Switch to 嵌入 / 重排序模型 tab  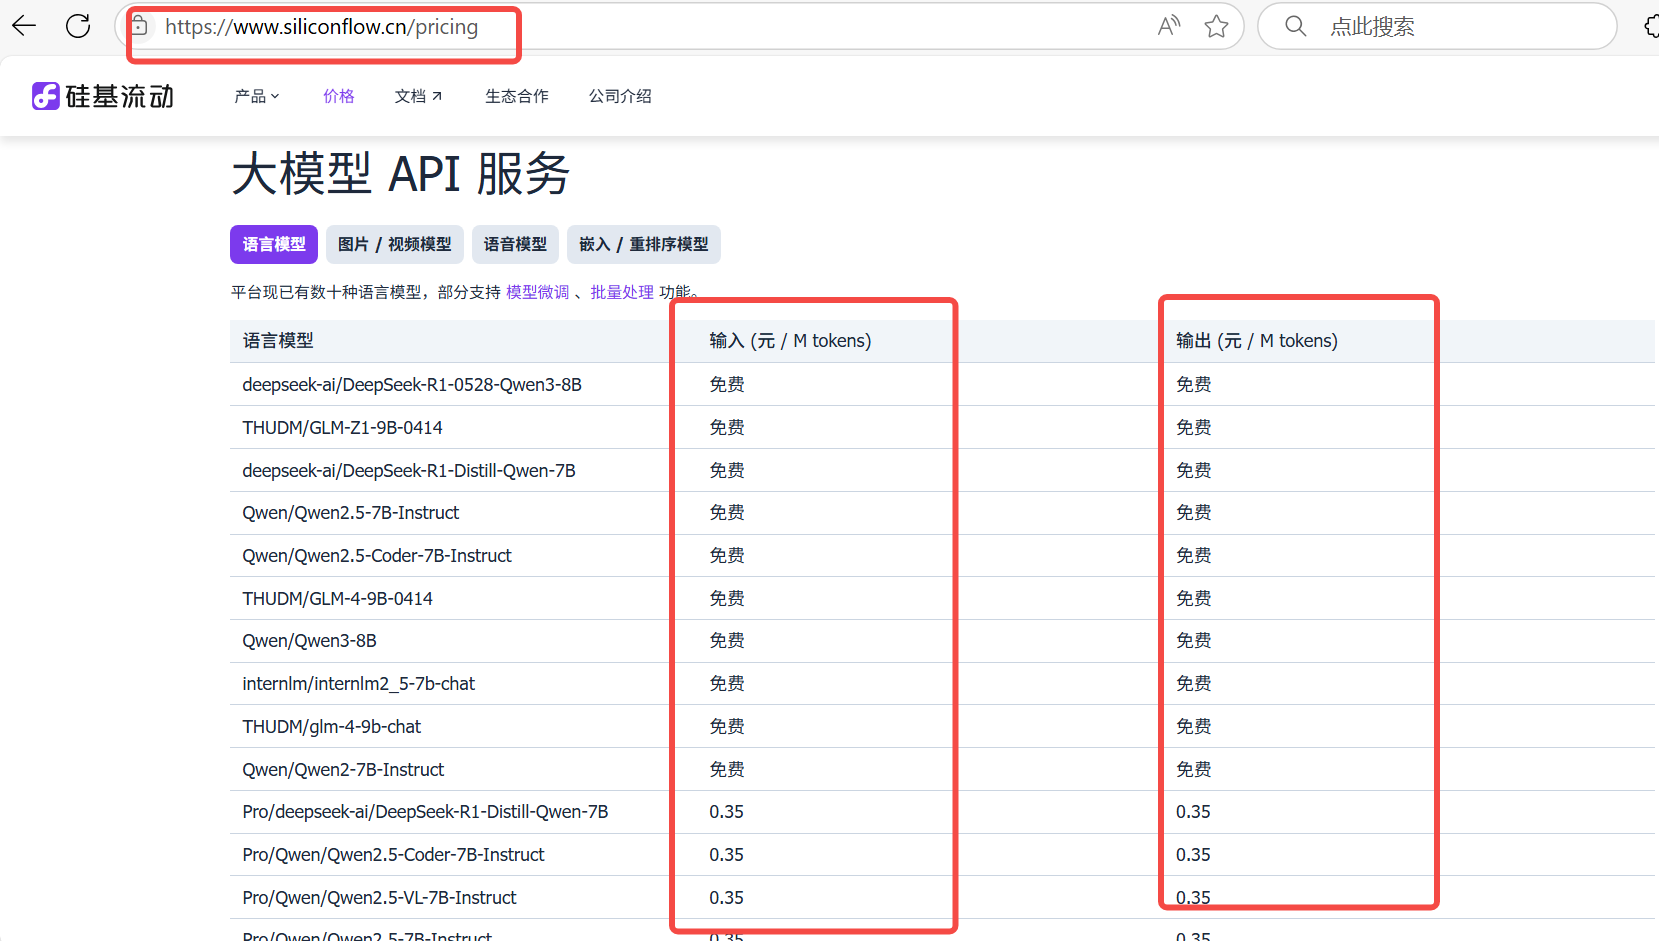click(x=644, y=244)
